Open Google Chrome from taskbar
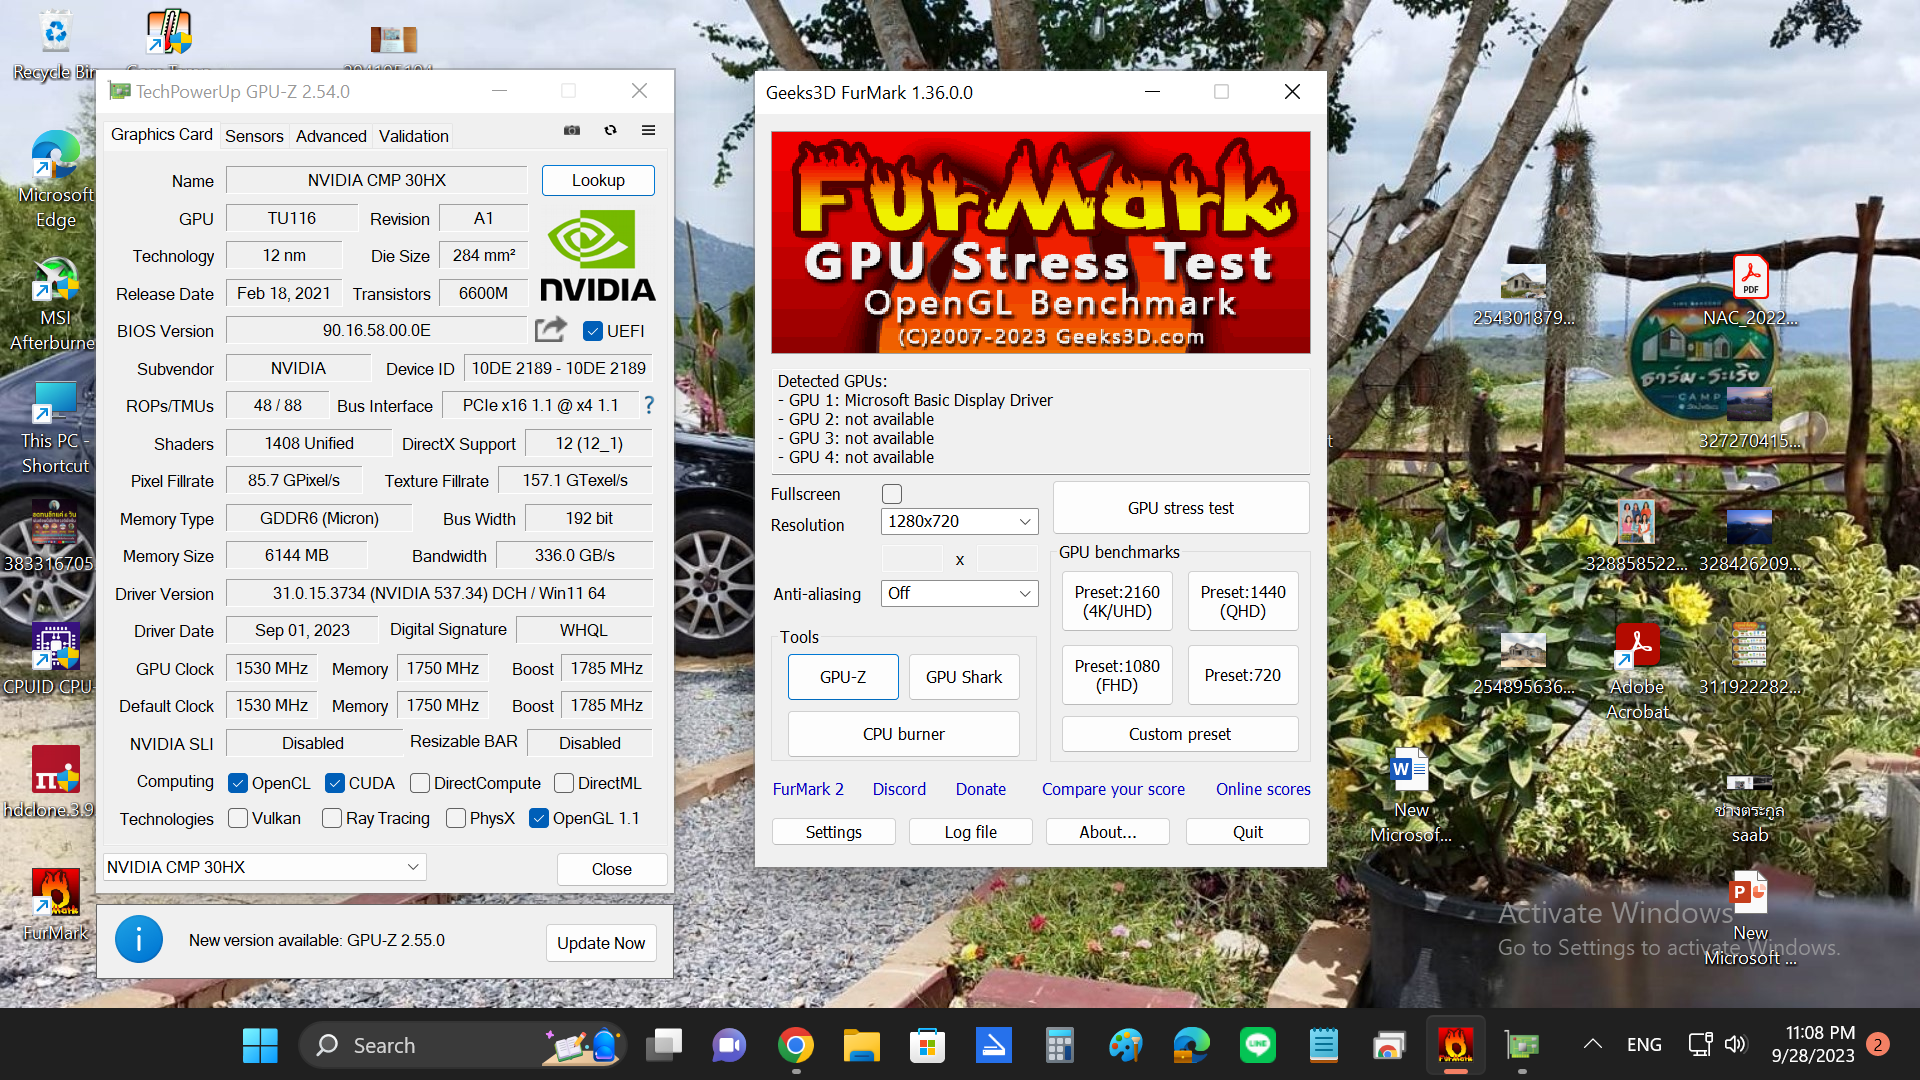Viewport: 1920px width, 1080px height. [796, 1045]
